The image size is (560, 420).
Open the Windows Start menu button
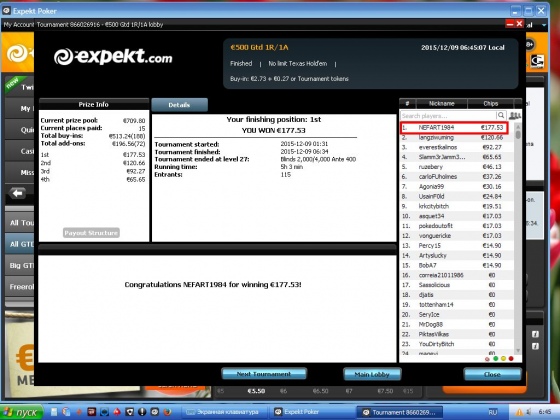tap(21, 412)
